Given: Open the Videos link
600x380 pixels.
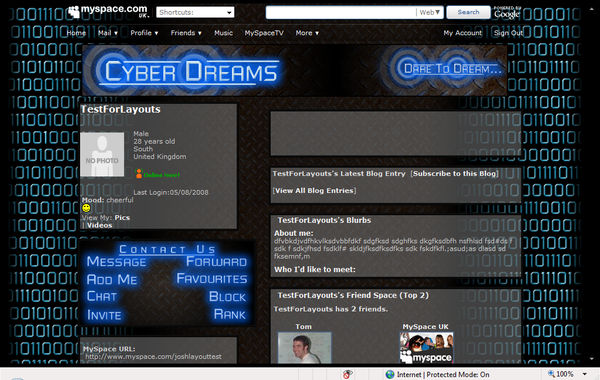Looking at the screenshot, I should pos(99,225).
